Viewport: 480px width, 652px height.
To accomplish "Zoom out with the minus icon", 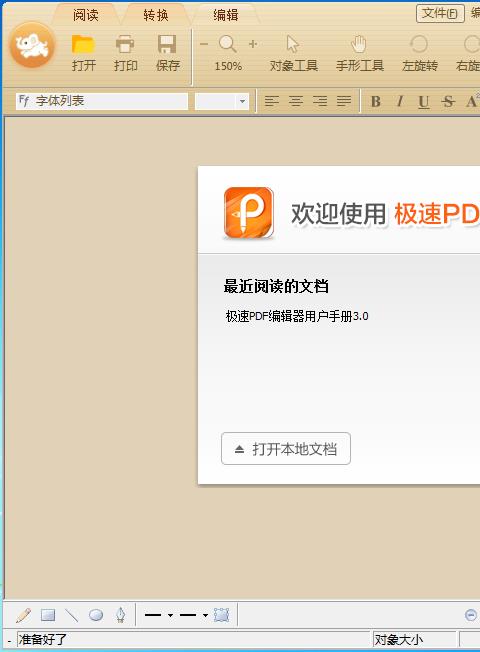I will point(204,44).
